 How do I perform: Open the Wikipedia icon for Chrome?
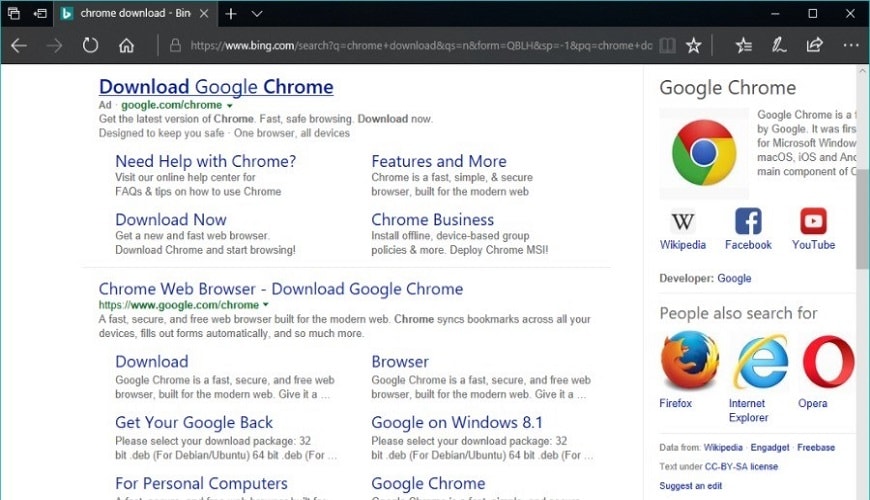click(x=683, y=222)
